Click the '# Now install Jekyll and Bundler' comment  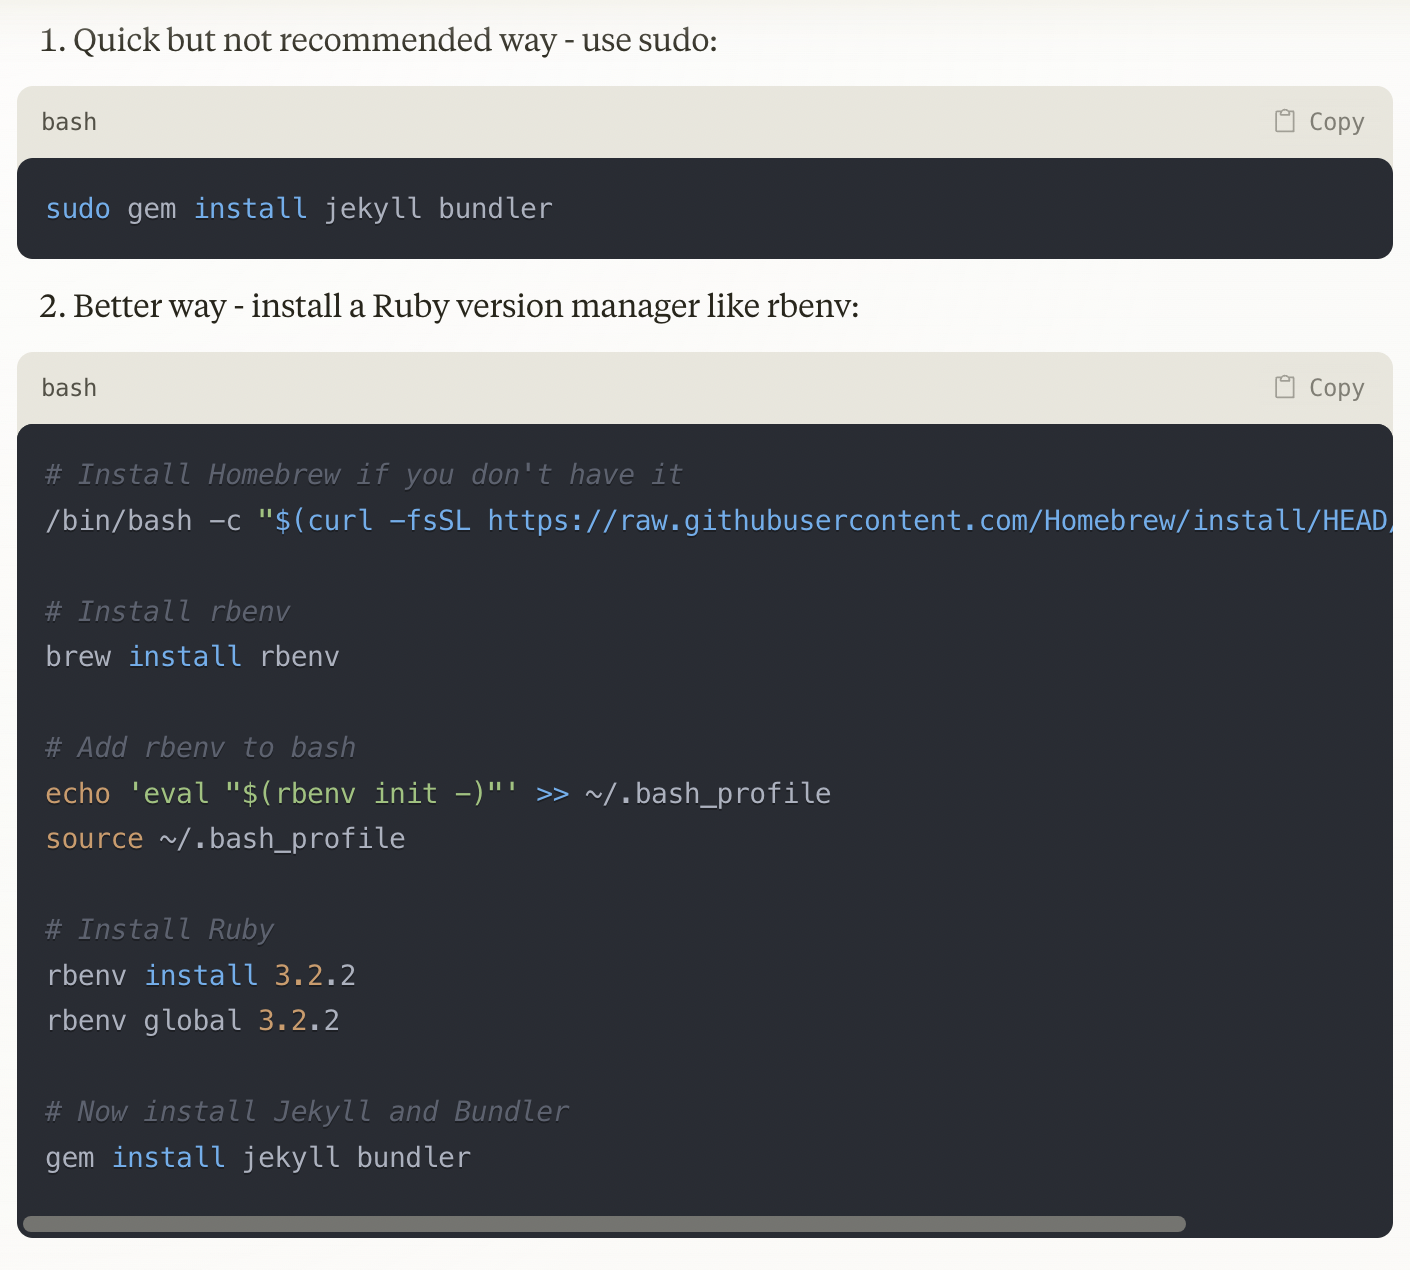click(x=307, y=1111)
